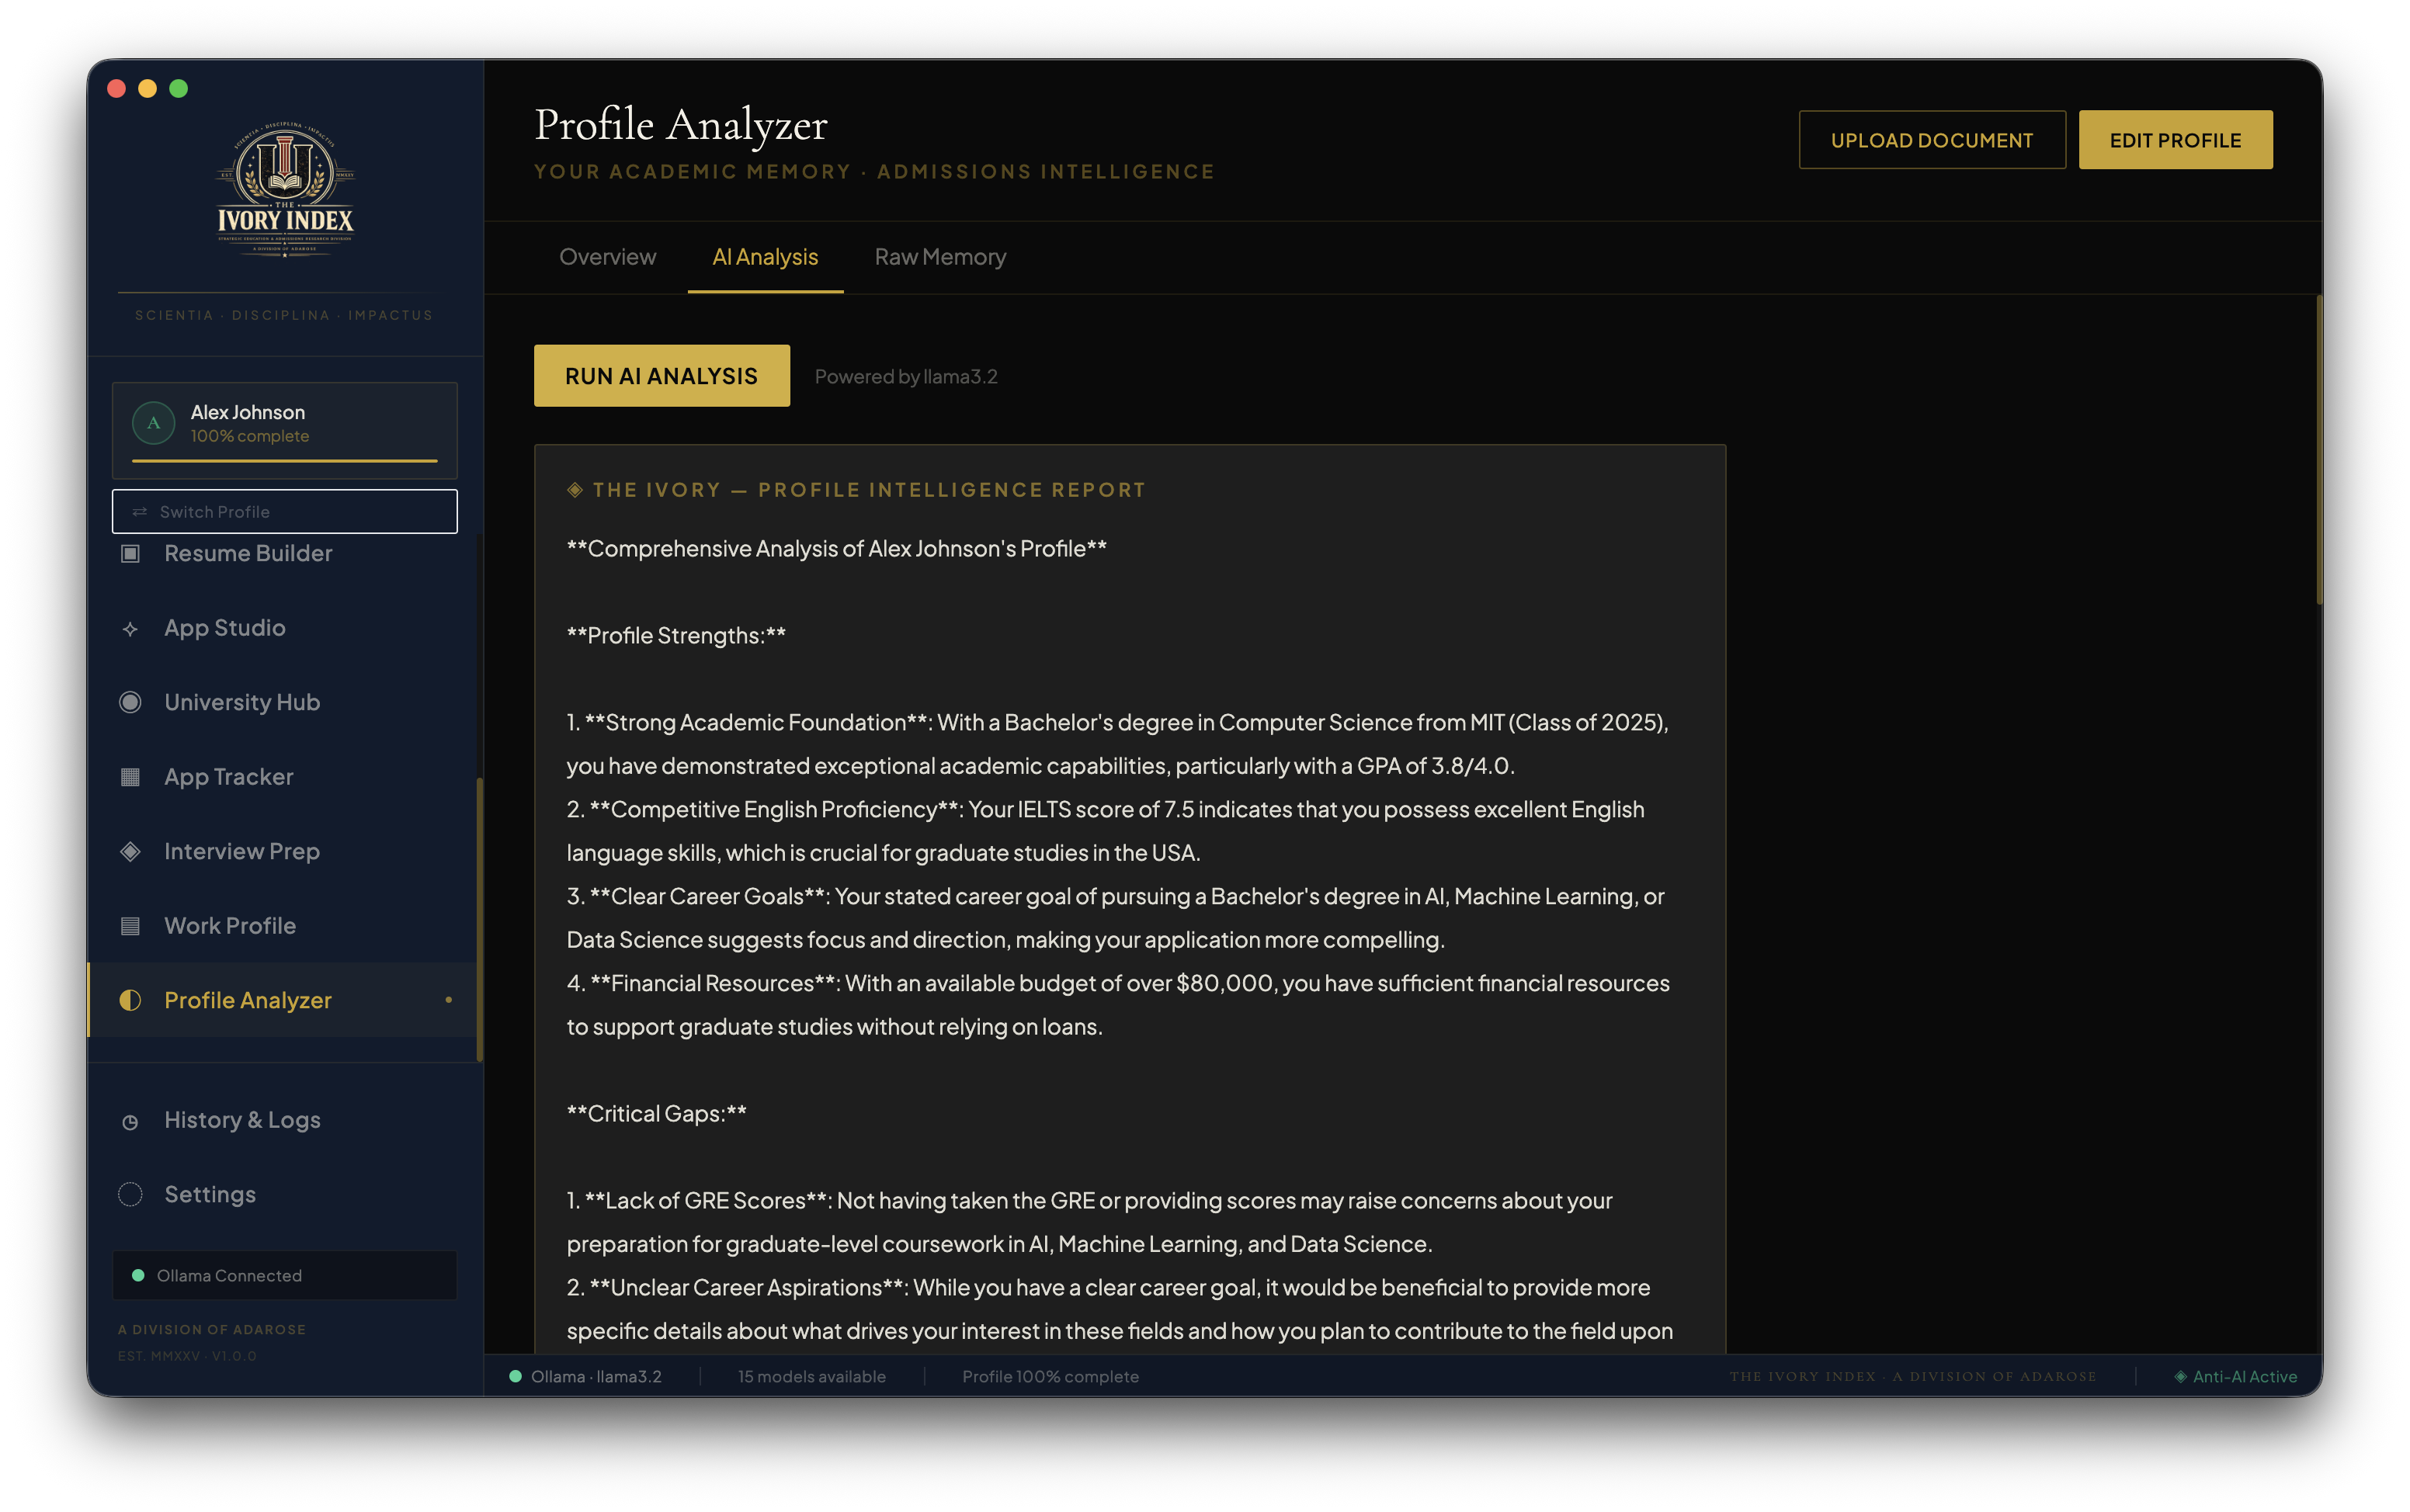Click the Resume Builder sidebar icon
This screenshot has height=1512, width=2410.
[x=130, y=553]
